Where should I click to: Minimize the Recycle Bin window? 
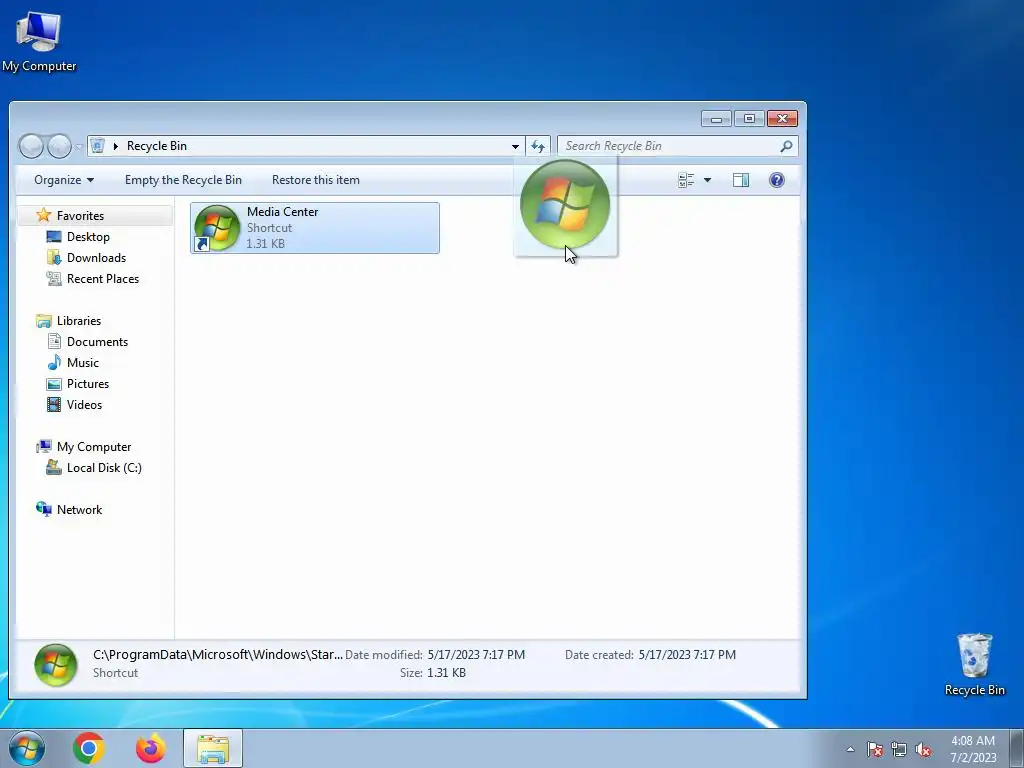point(716,119)
